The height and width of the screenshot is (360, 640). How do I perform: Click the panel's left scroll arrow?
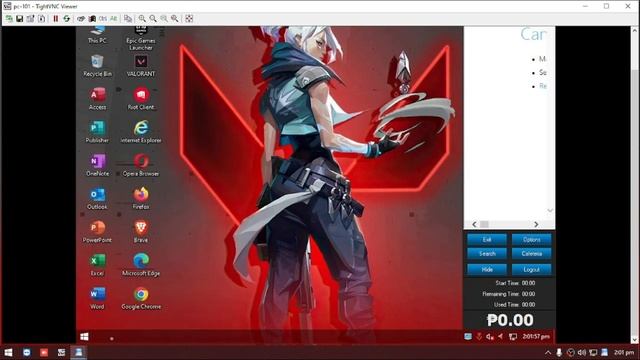click(474, 224)
